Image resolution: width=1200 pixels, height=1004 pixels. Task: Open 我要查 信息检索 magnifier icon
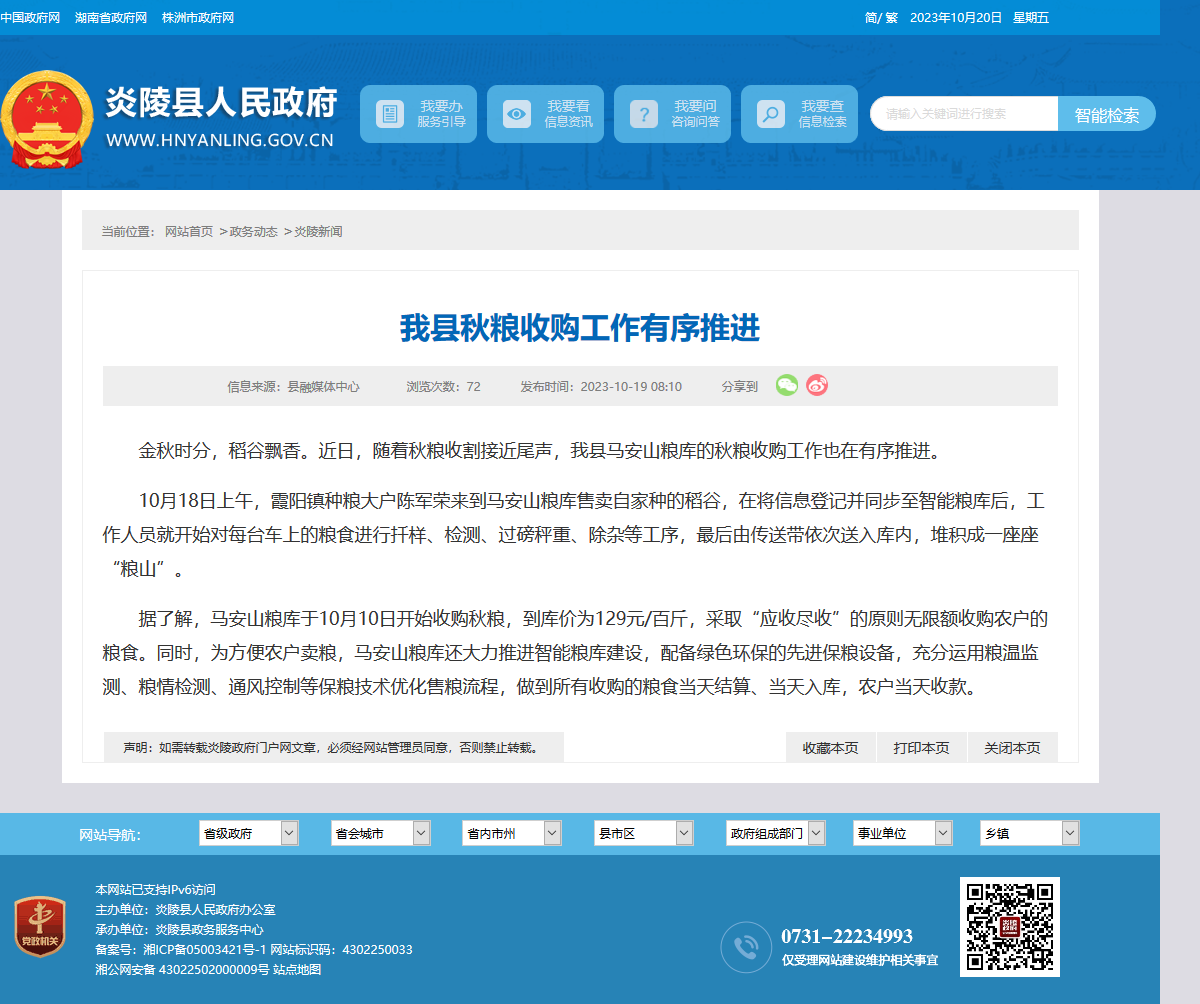(x=770, y=114)
